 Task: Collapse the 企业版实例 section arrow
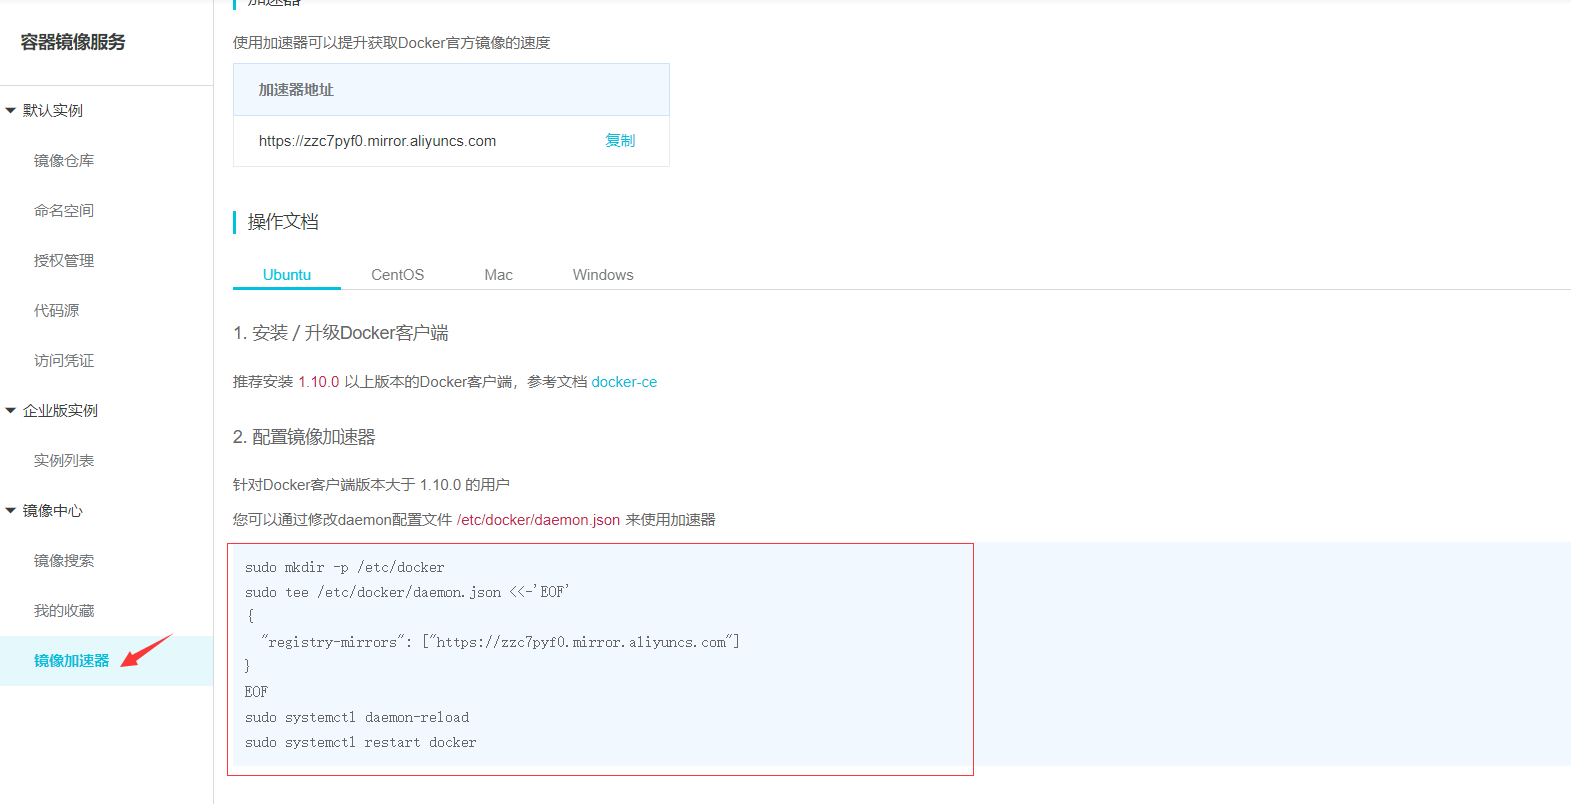(x=10, y=410)
